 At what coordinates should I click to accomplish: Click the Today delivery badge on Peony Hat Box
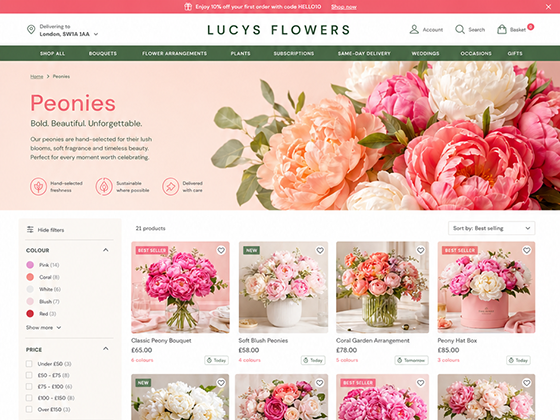click(518, 360)
